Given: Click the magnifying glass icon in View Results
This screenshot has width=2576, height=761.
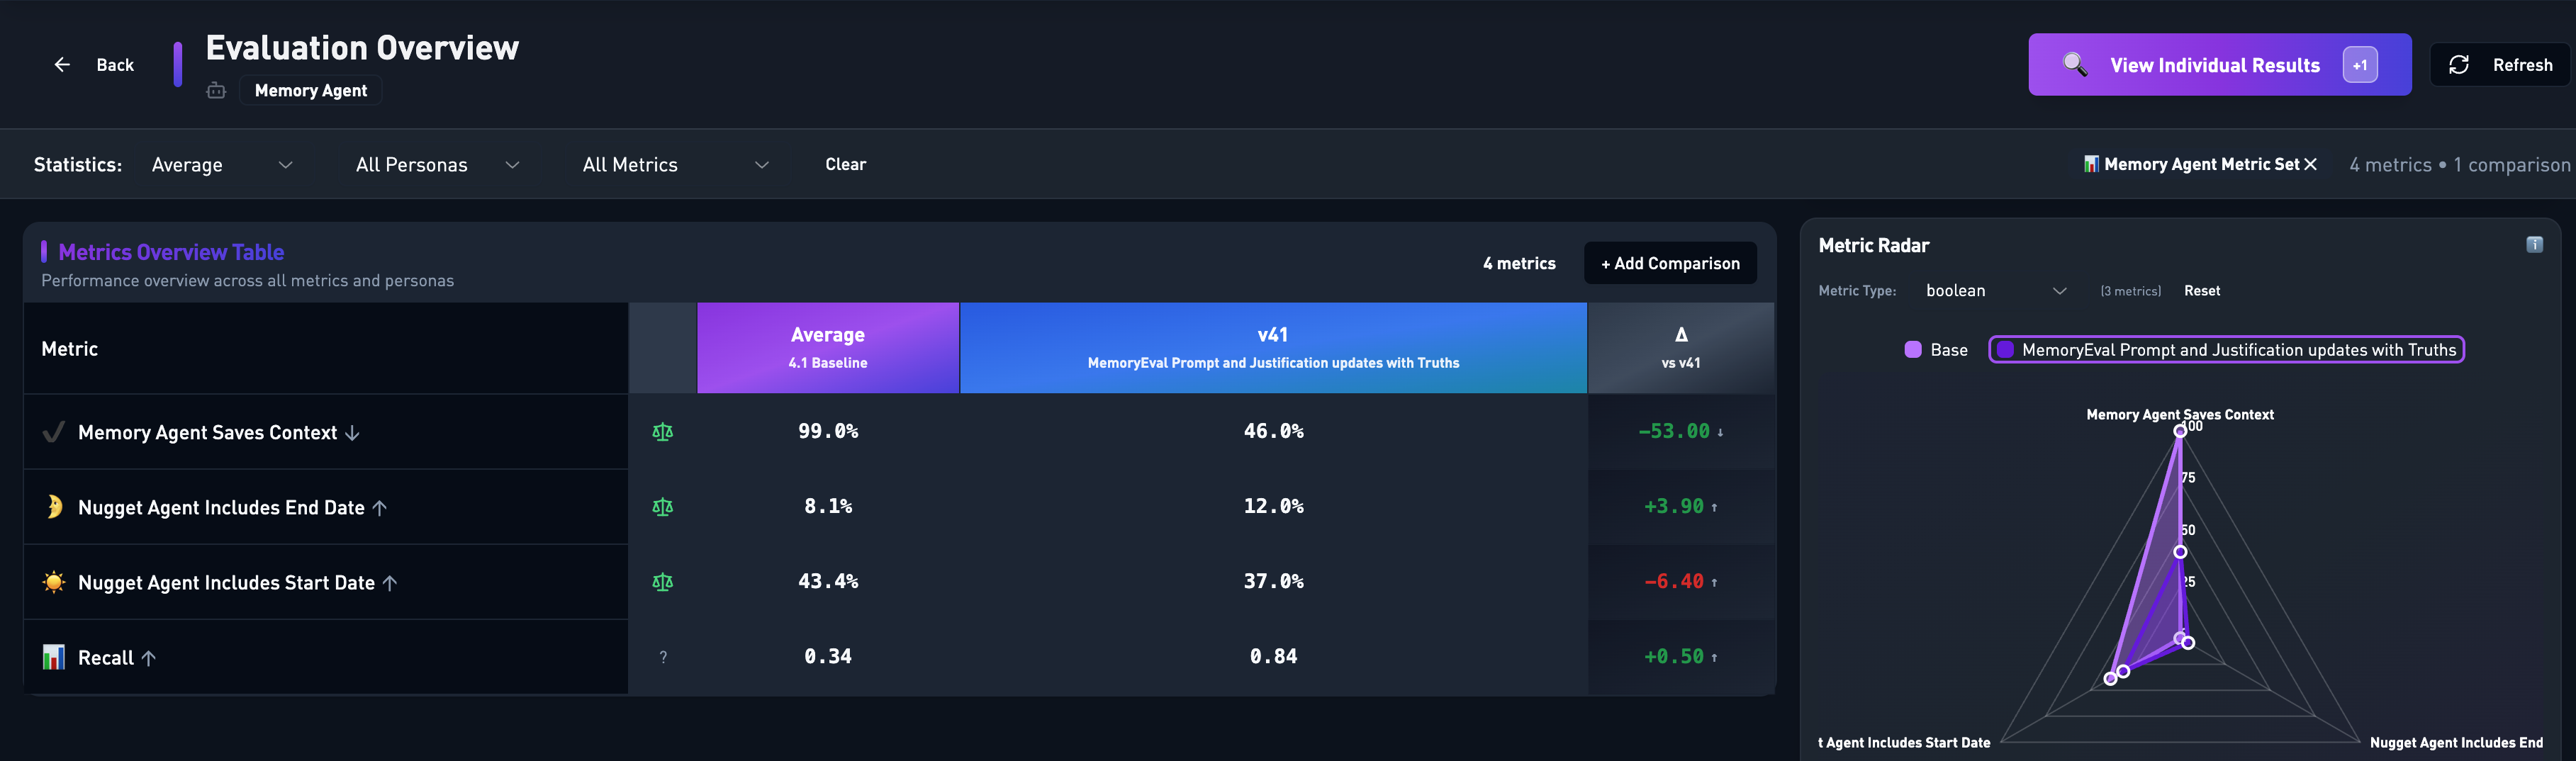Looking at the screenshot, I should pyautogui.click(x=2074, y=65).
